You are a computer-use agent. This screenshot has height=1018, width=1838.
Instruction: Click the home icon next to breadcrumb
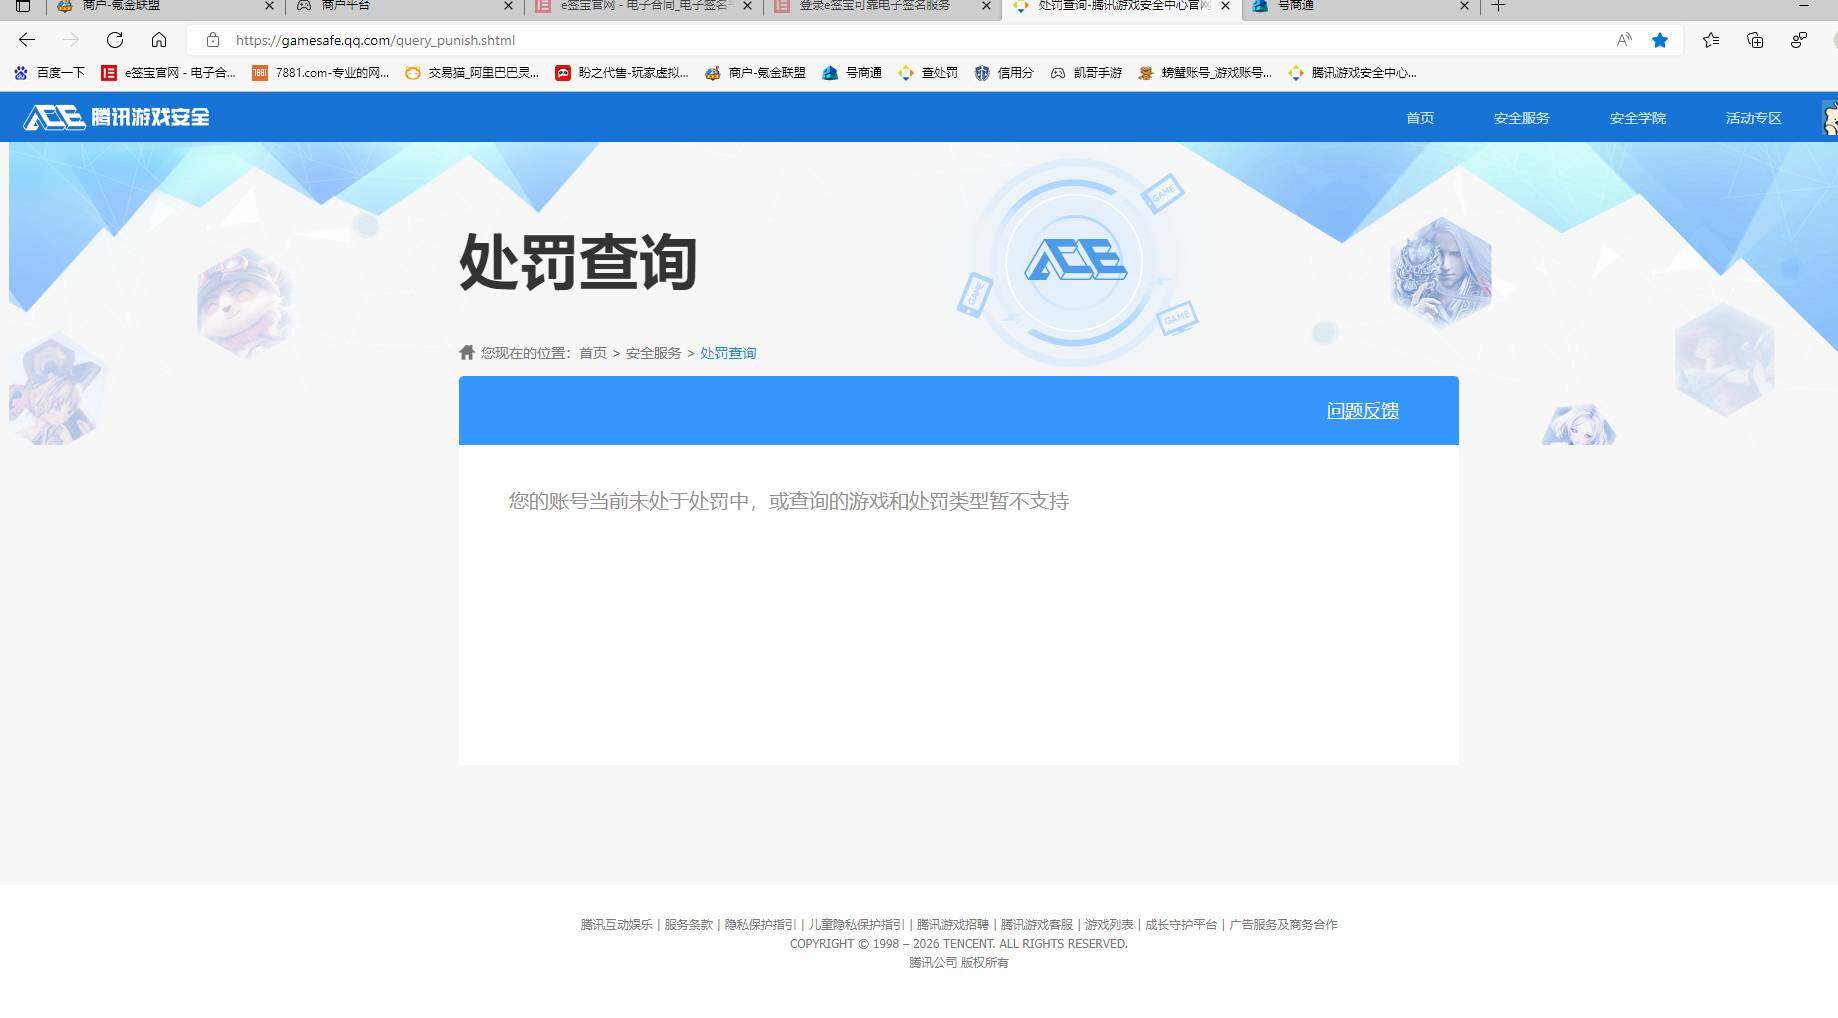pos(466,352)
